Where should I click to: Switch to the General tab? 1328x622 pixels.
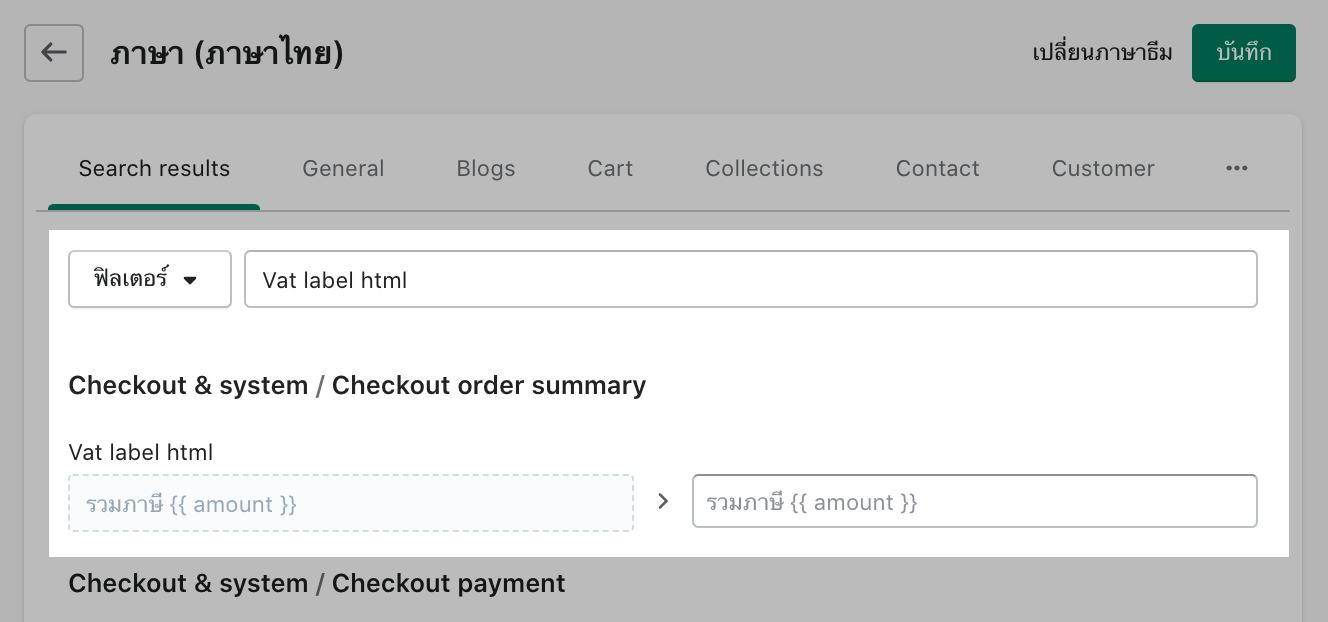pyautogui.click(x=343, y=168)
